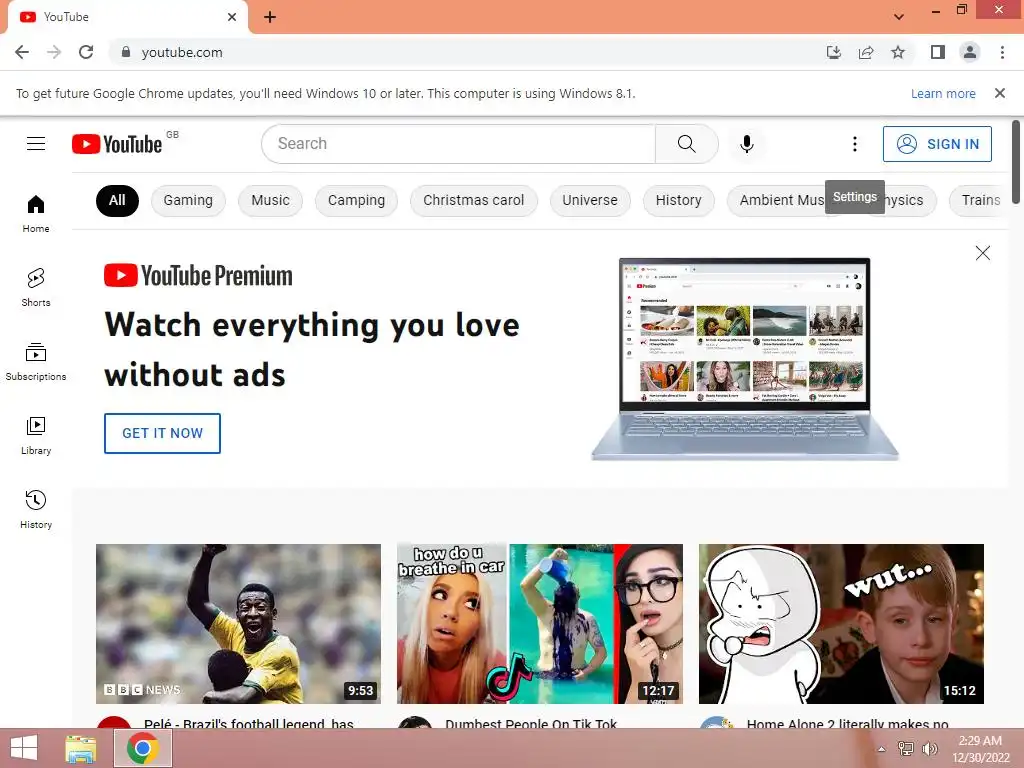Toggle the Chrome side panel
This screenshot has height=768, width=1024.
(938, 52)
